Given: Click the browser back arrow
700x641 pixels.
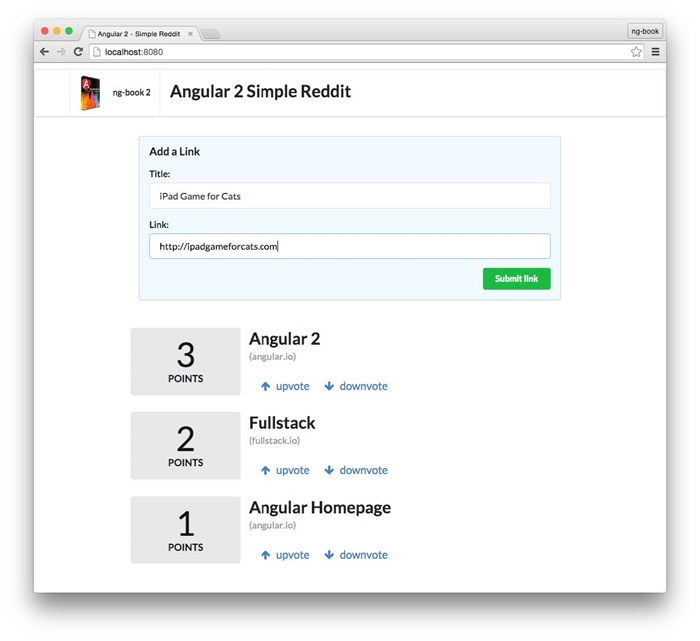Looking at the screenshot, I should coord(44,52).
